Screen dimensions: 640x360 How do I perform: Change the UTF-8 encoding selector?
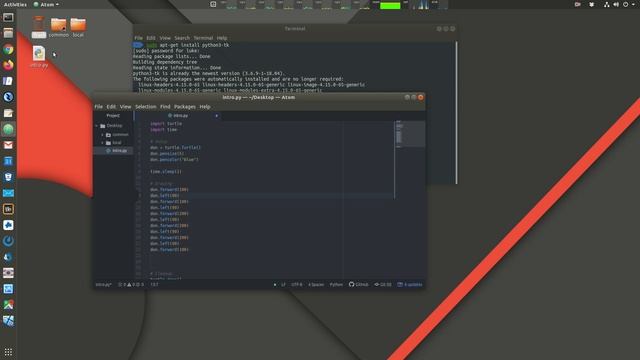pyautogui.click(x=297, y=284)
